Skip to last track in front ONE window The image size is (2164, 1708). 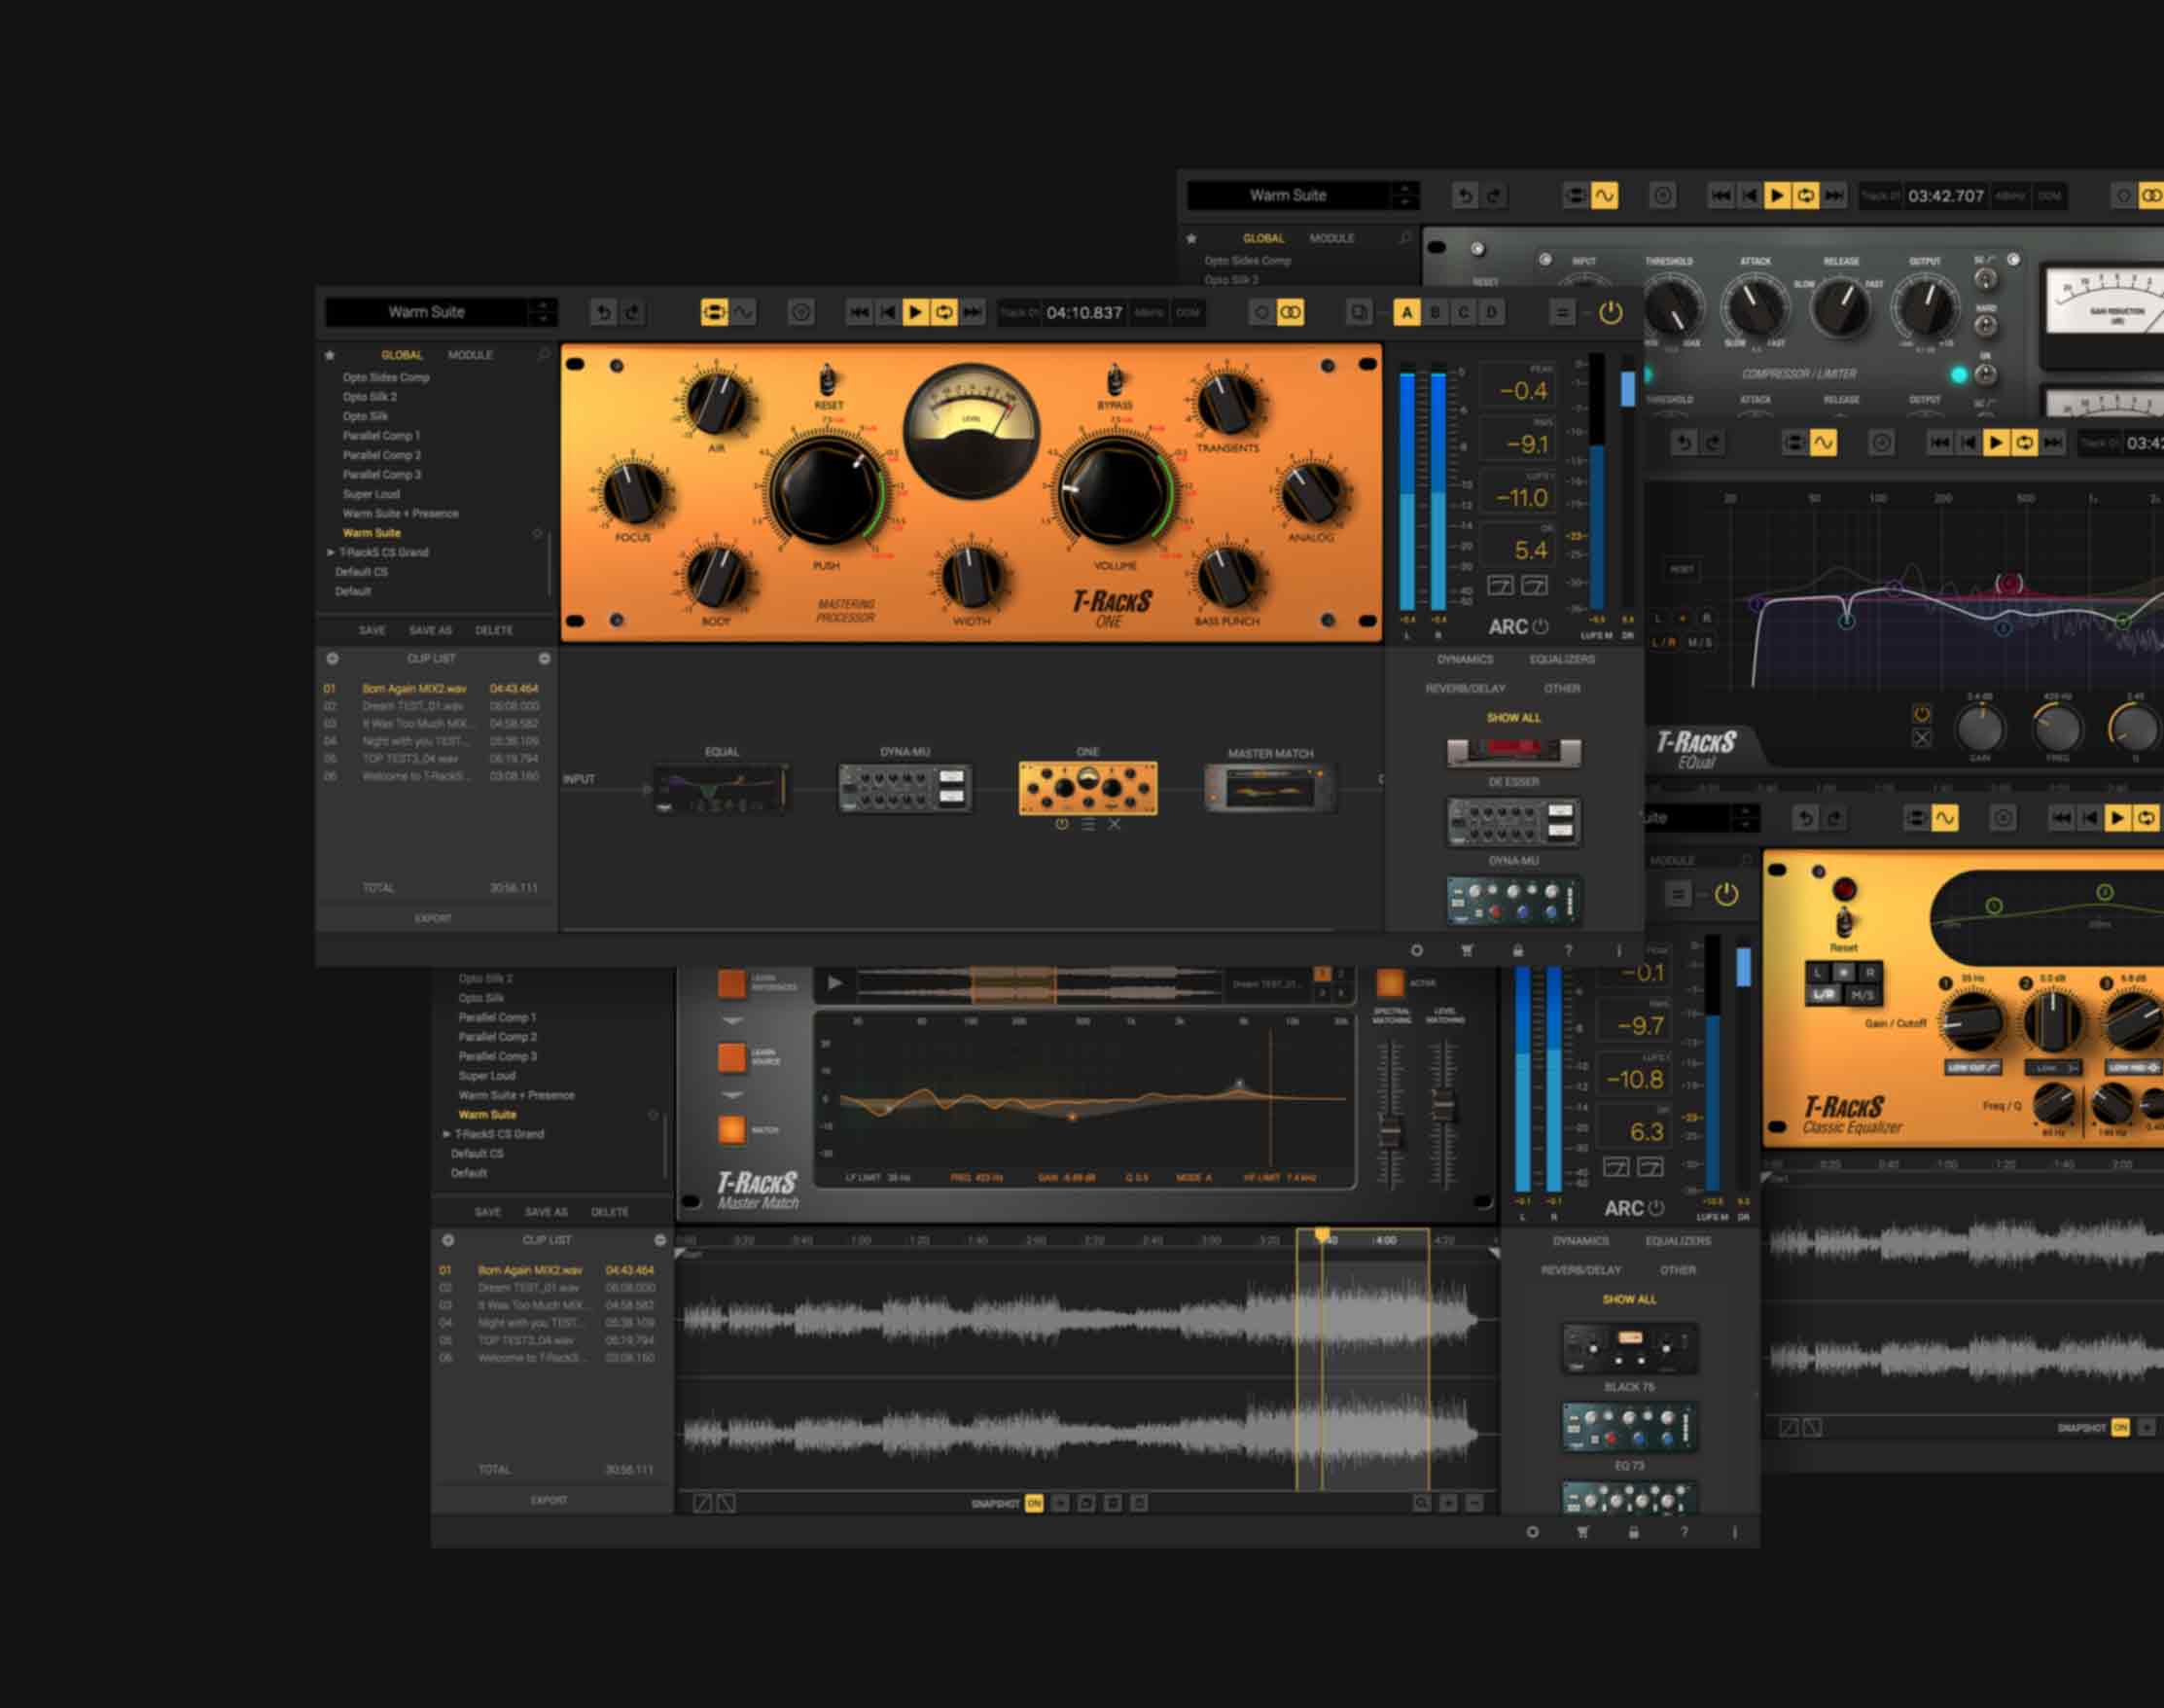tap(972, 313)
